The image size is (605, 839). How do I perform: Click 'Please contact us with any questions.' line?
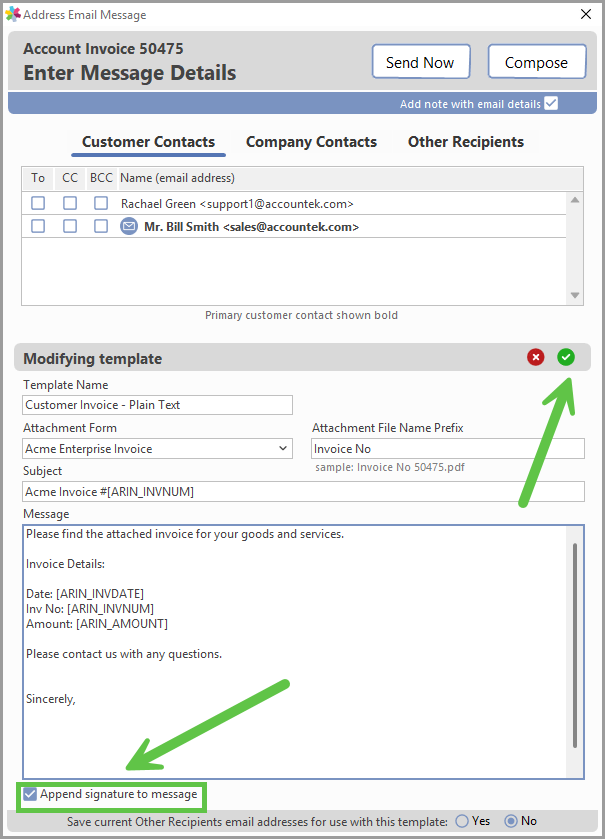(x=124, y=654)
